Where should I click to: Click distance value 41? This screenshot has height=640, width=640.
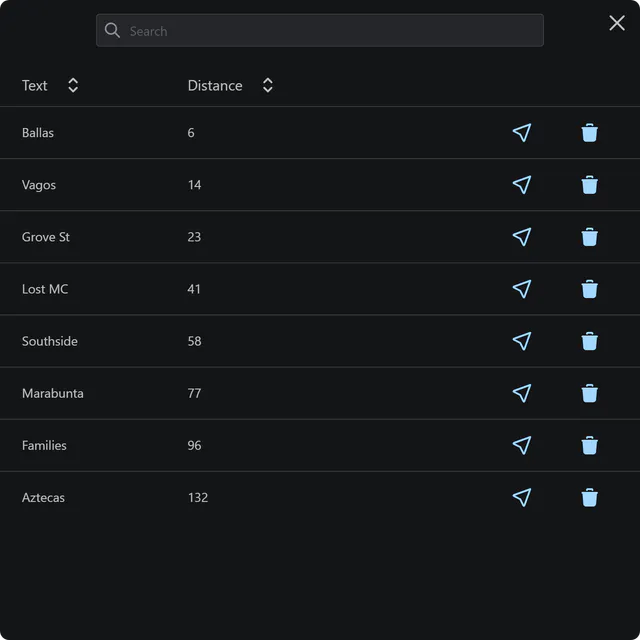point(194,289)
